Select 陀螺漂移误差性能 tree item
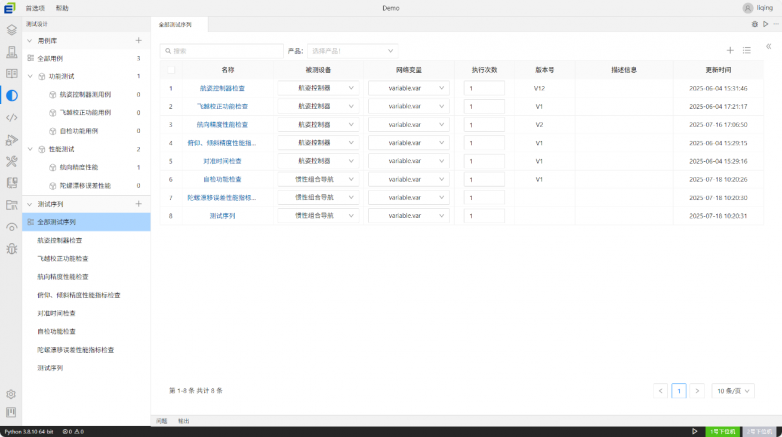Image resolution: width=782 pixels, height=437 pixels. 85,186
